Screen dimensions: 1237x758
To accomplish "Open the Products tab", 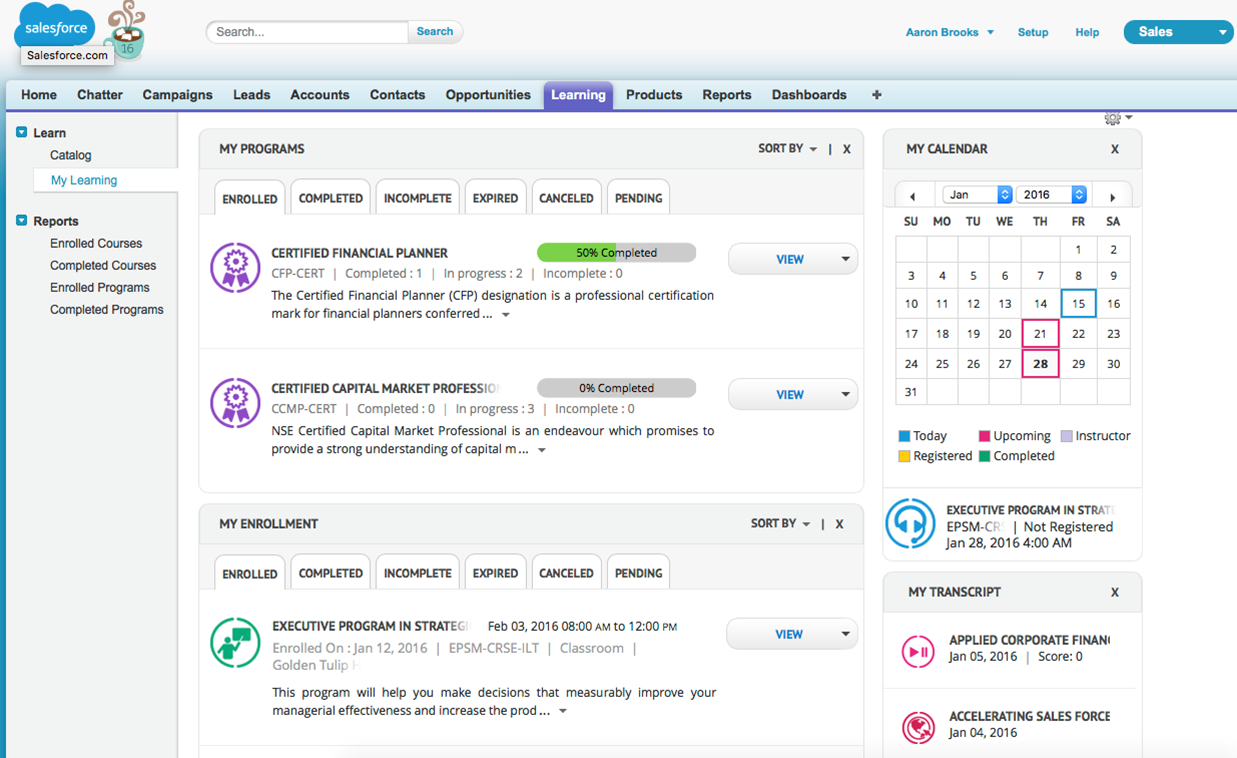I will point(654,95).
